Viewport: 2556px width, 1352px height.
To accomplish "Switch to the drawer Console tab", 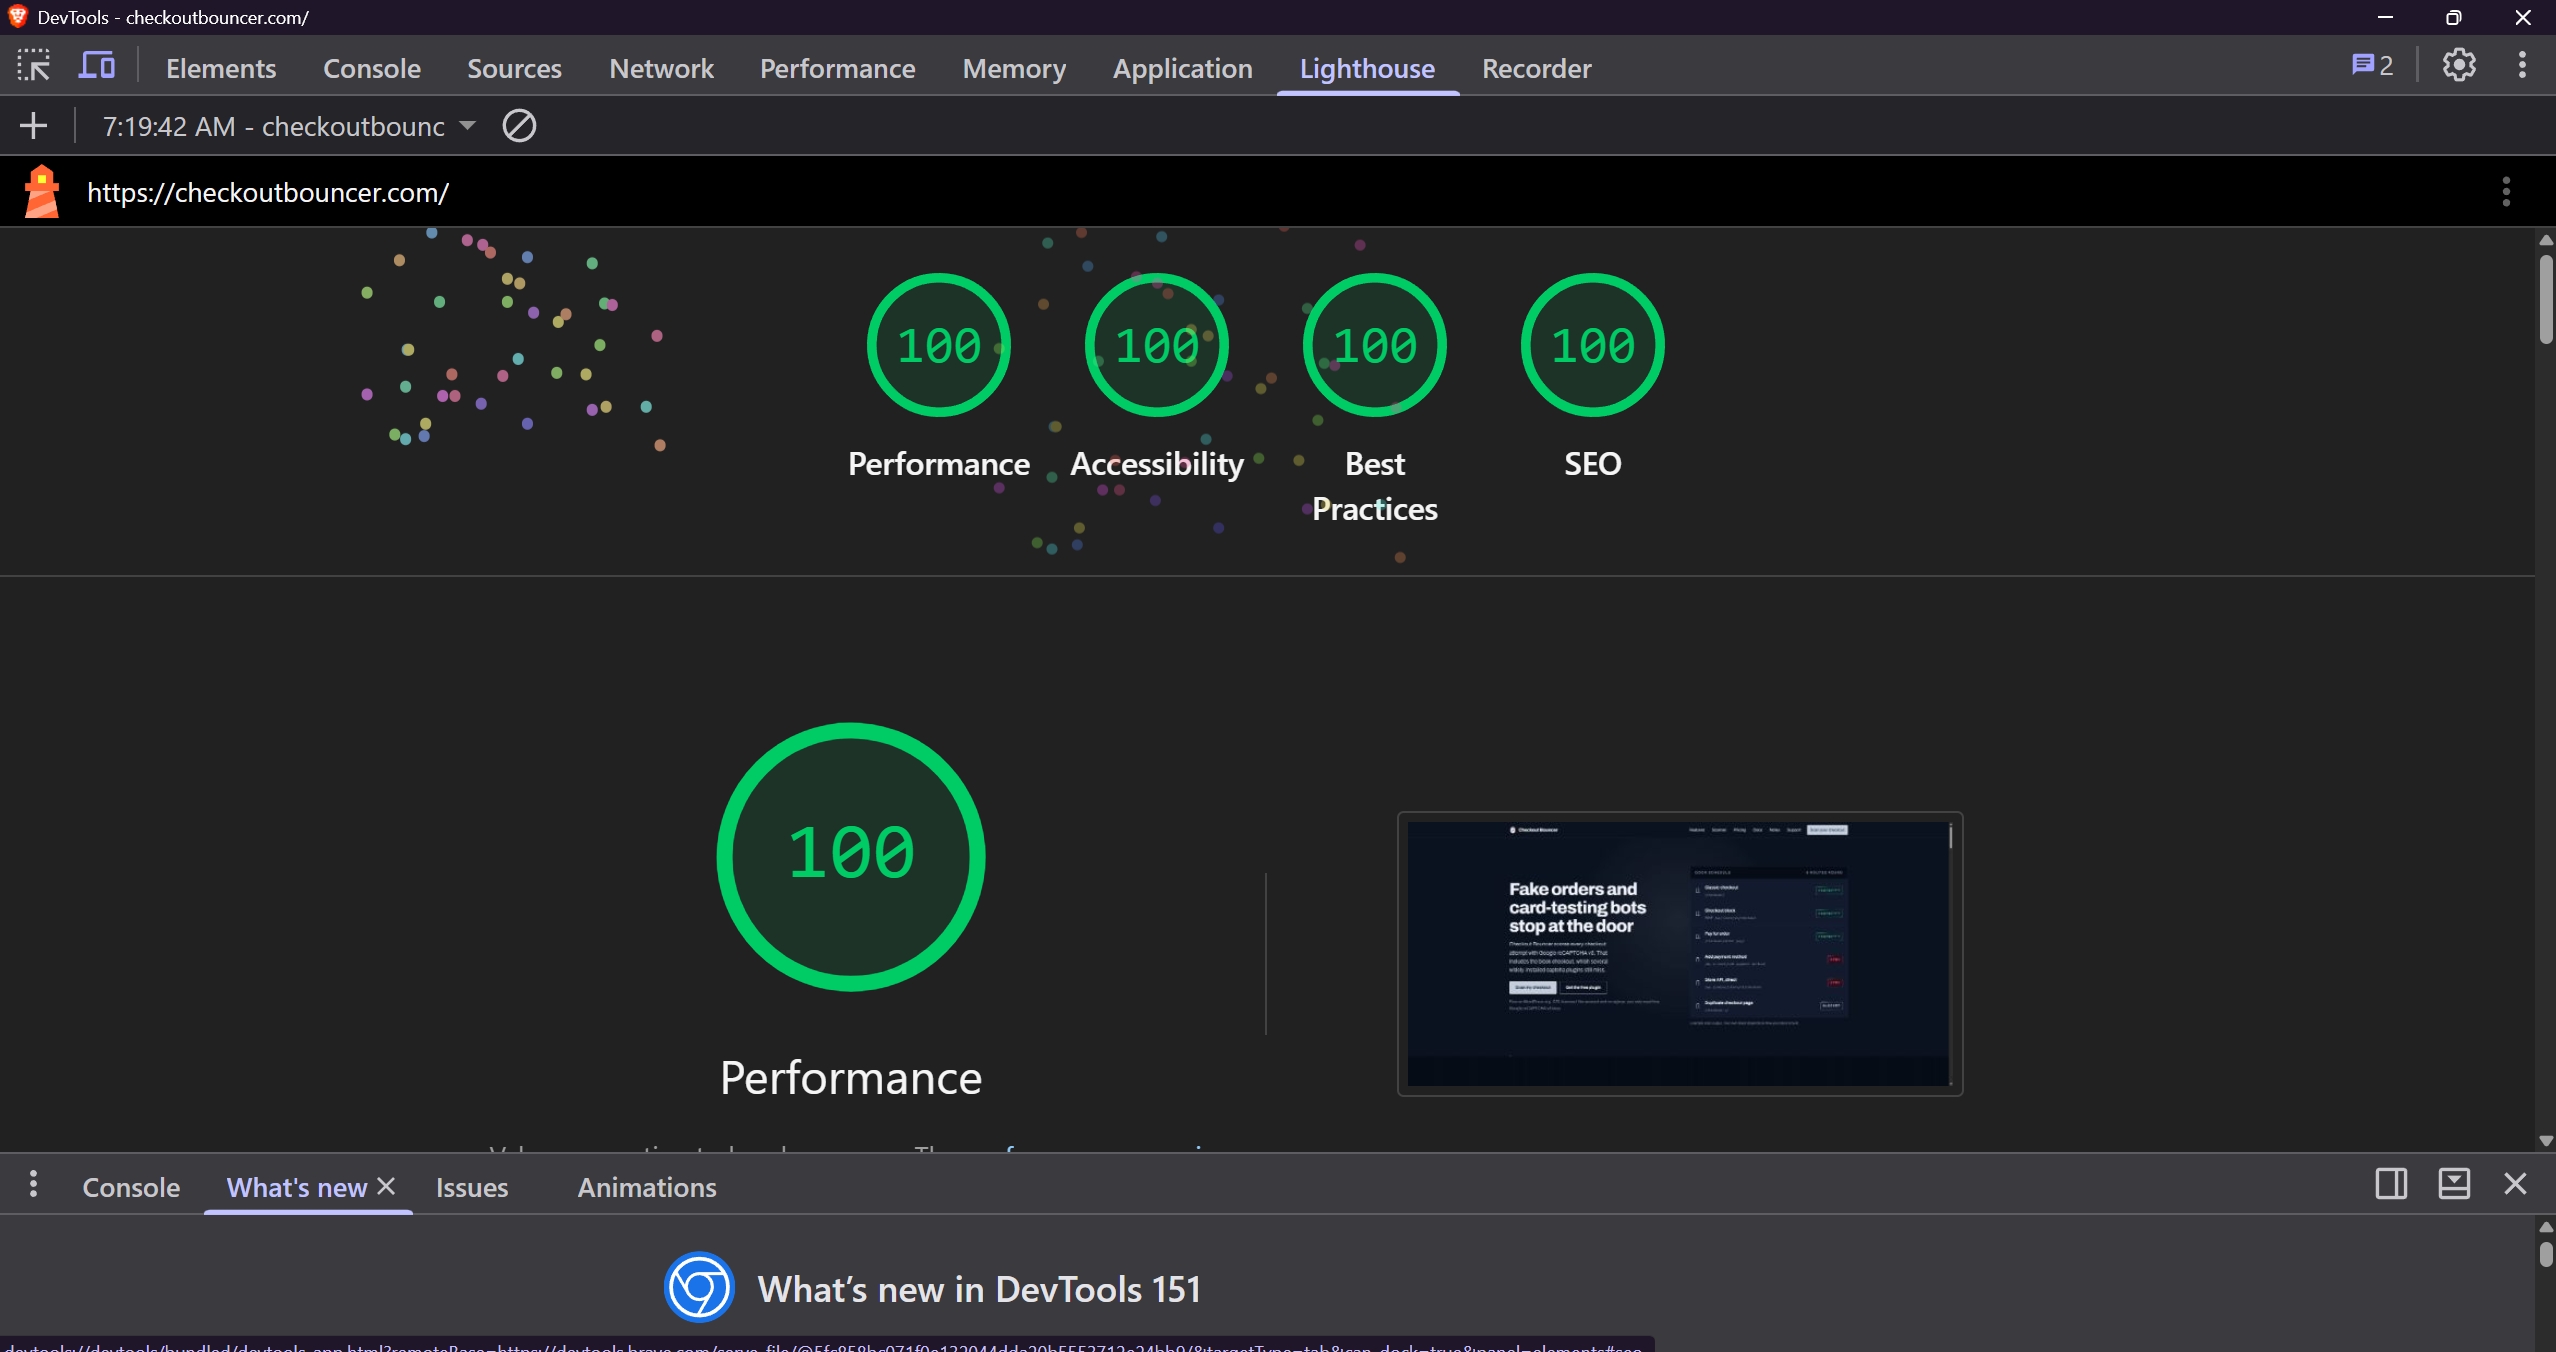I will 131,1187.
